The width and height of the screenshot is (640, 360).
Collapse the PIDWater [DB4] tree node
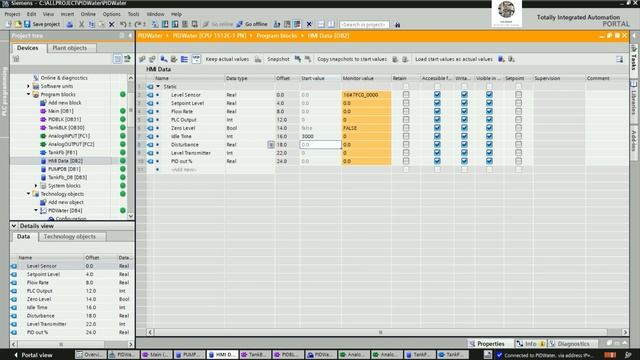coord(36,211)
